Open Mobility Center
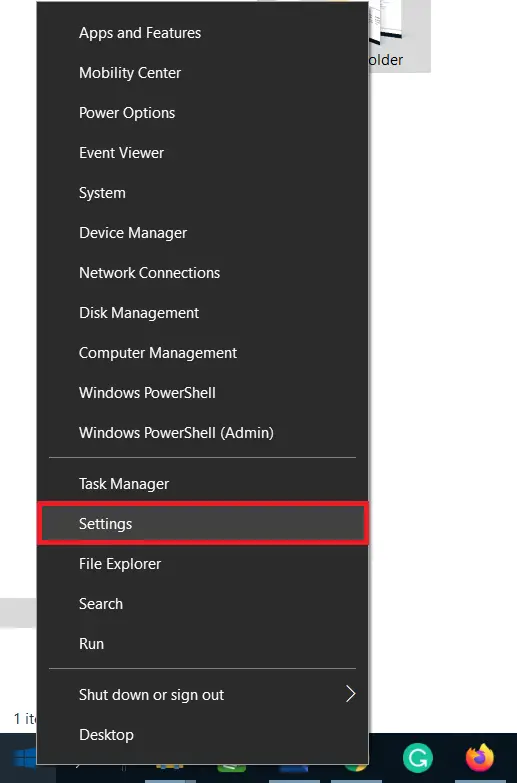Viewport: 517px width, 783px height. (x=202, y=73)
